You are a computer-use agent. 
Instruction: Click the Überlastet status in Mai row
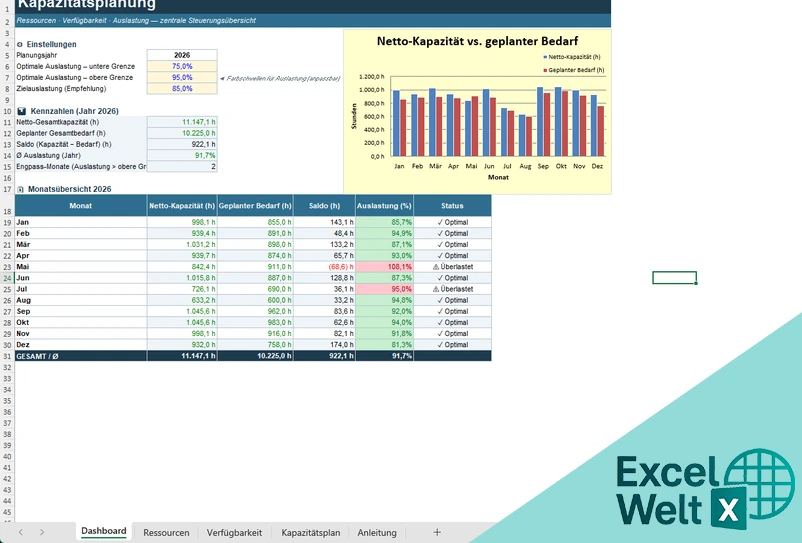(453, 266)
